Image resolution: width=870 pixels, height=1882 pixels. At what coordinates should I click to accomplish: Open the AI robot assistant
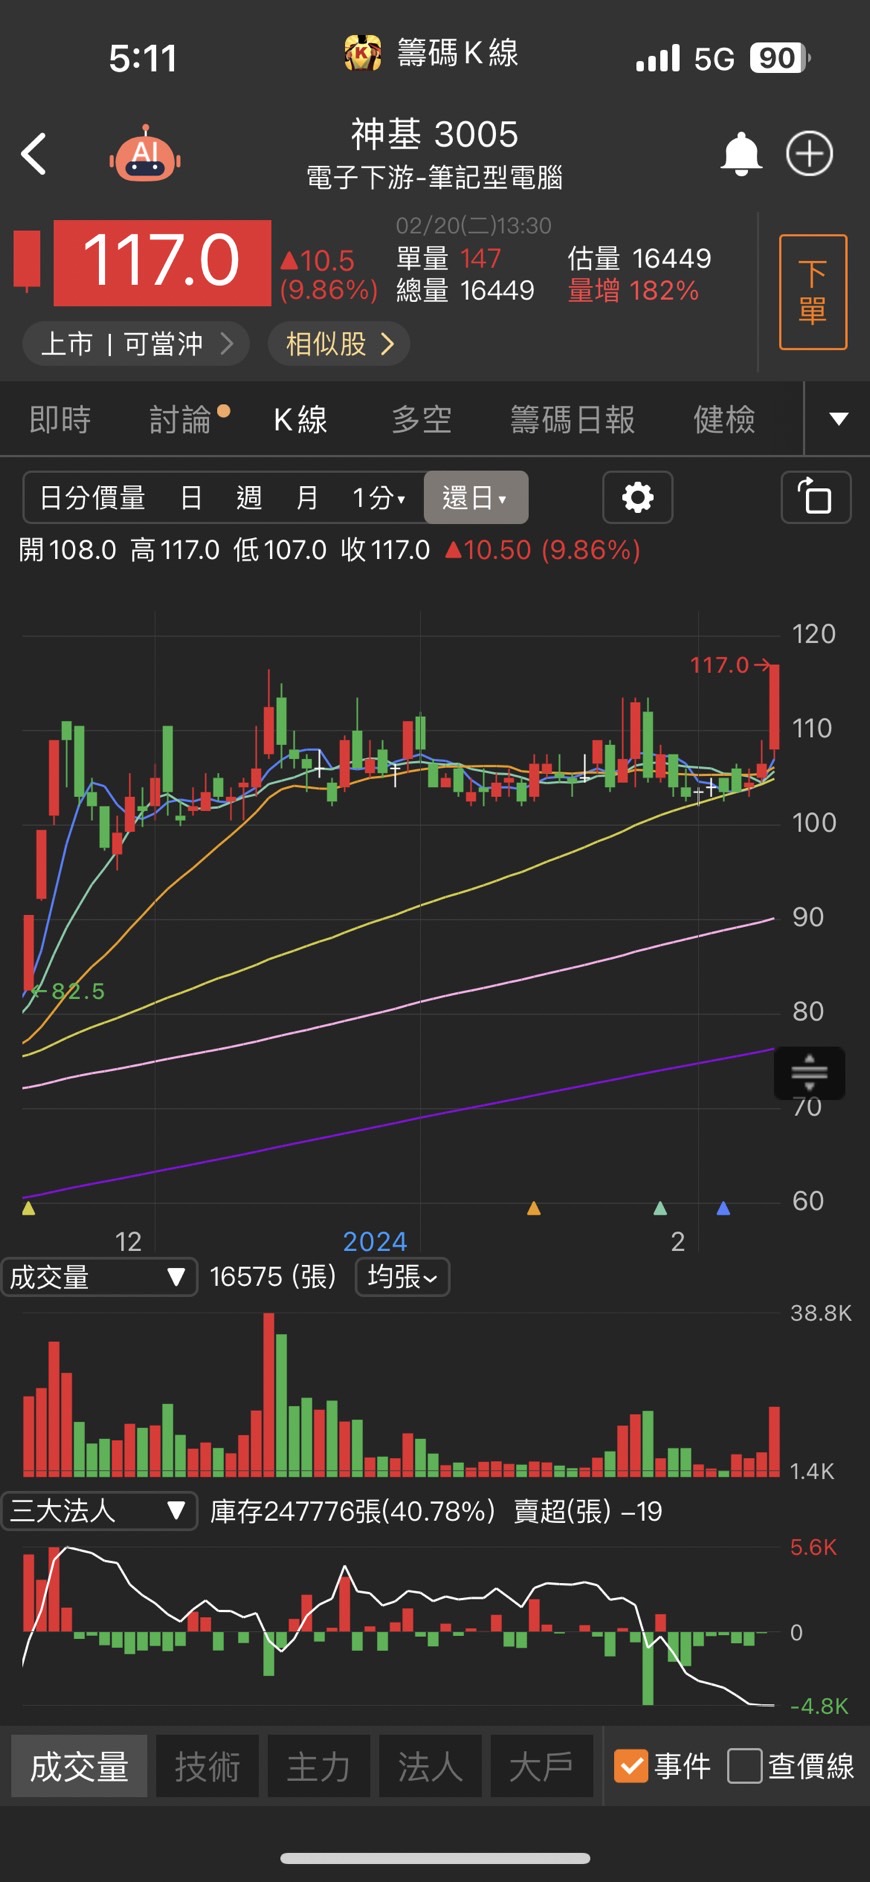click(146, 155)
